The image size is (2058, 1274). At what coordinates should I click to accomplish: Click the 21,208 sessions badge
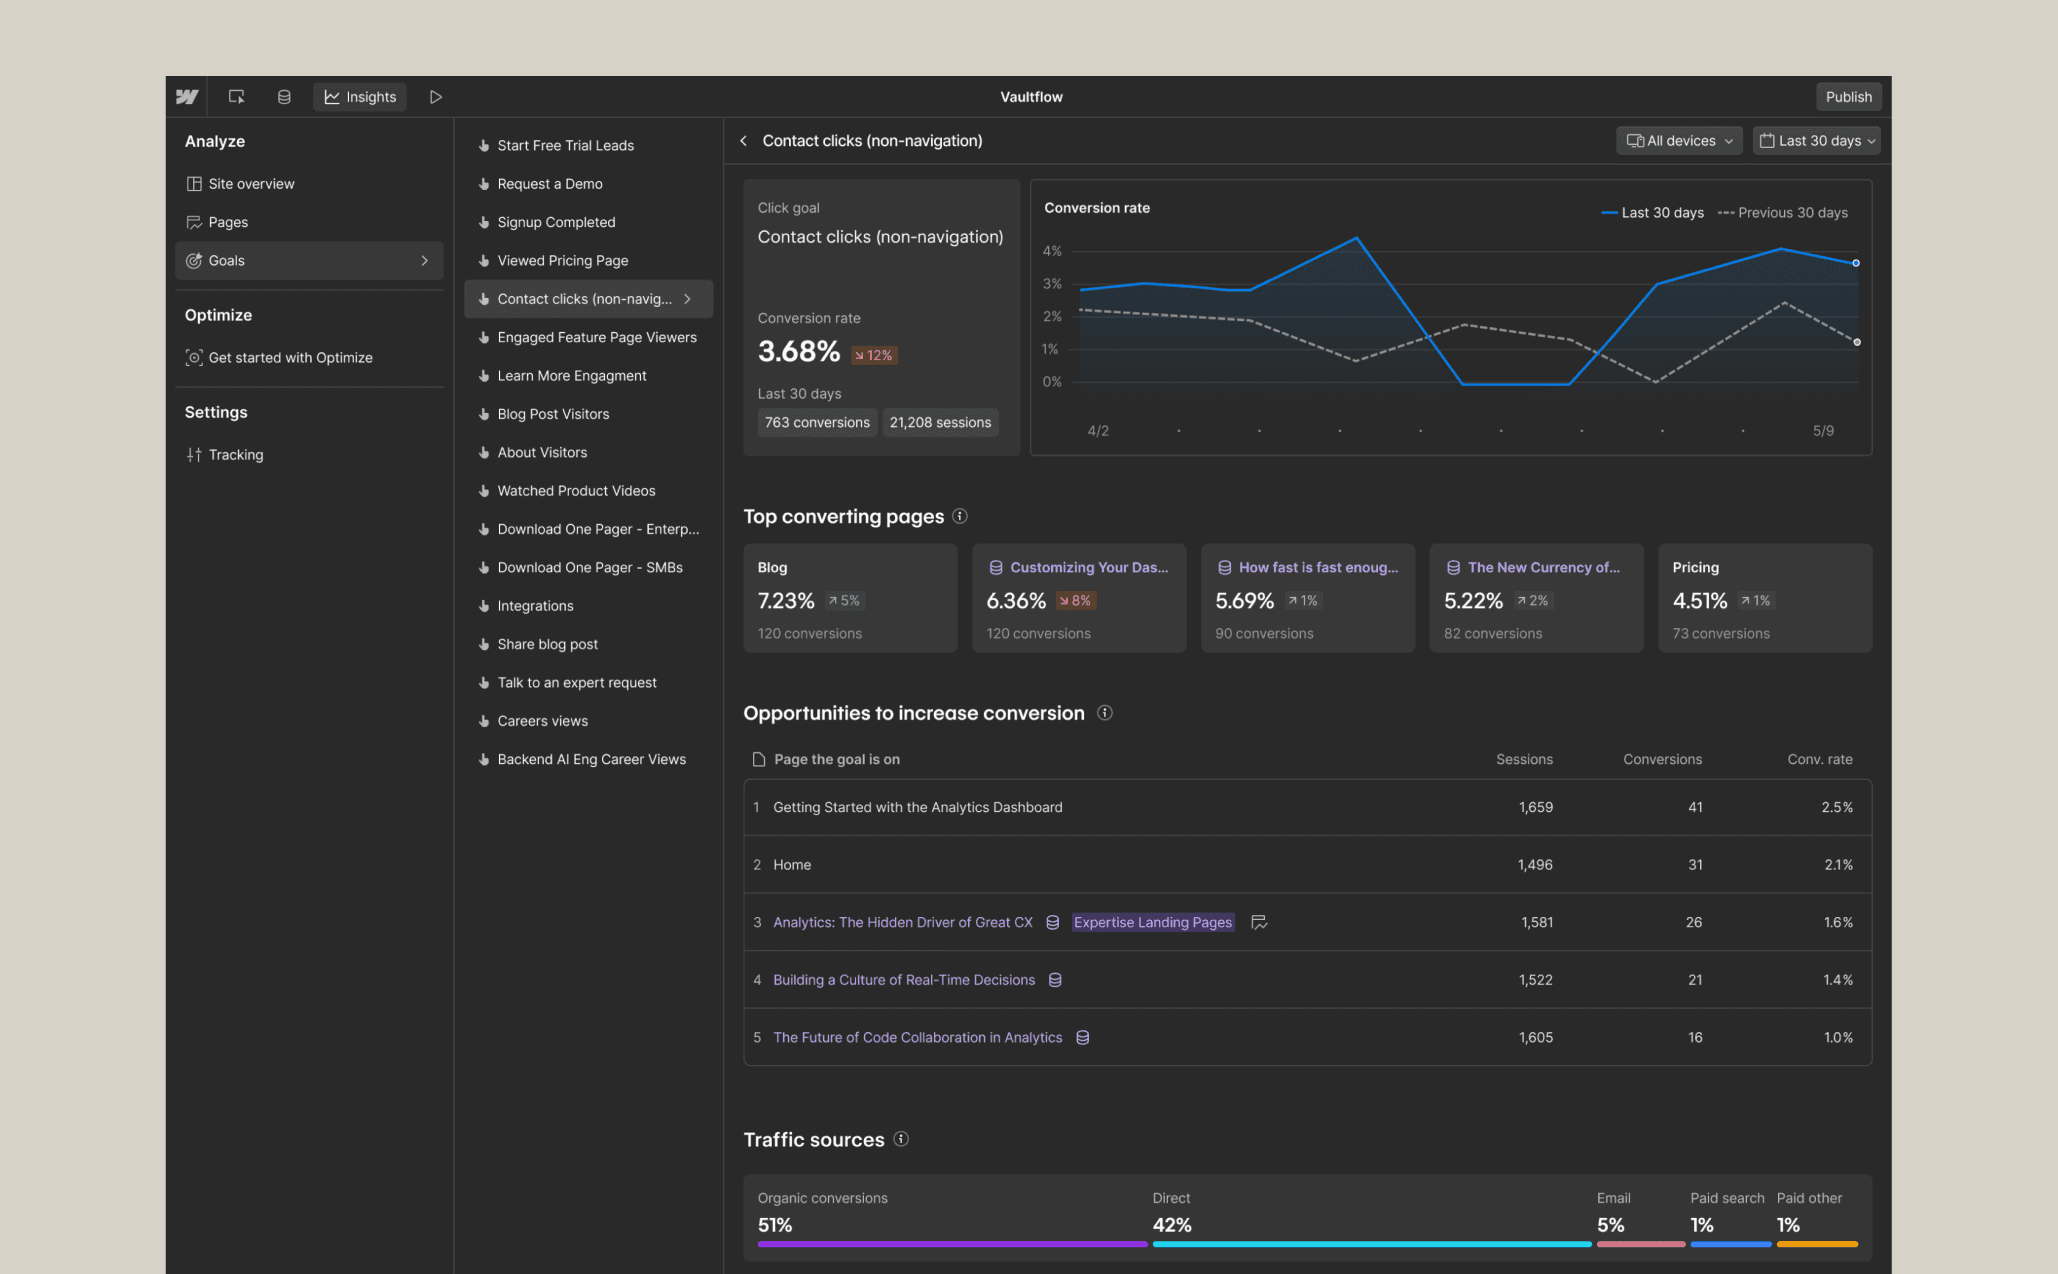tap(940, 423)
